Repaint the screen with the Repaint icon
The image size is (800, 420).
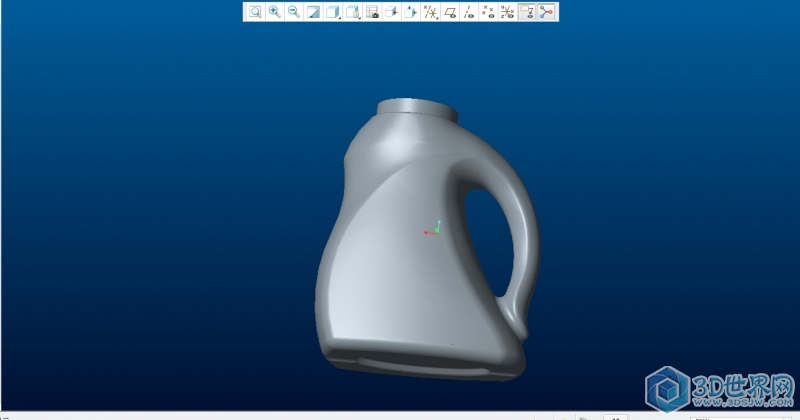[x=313, y=12]
